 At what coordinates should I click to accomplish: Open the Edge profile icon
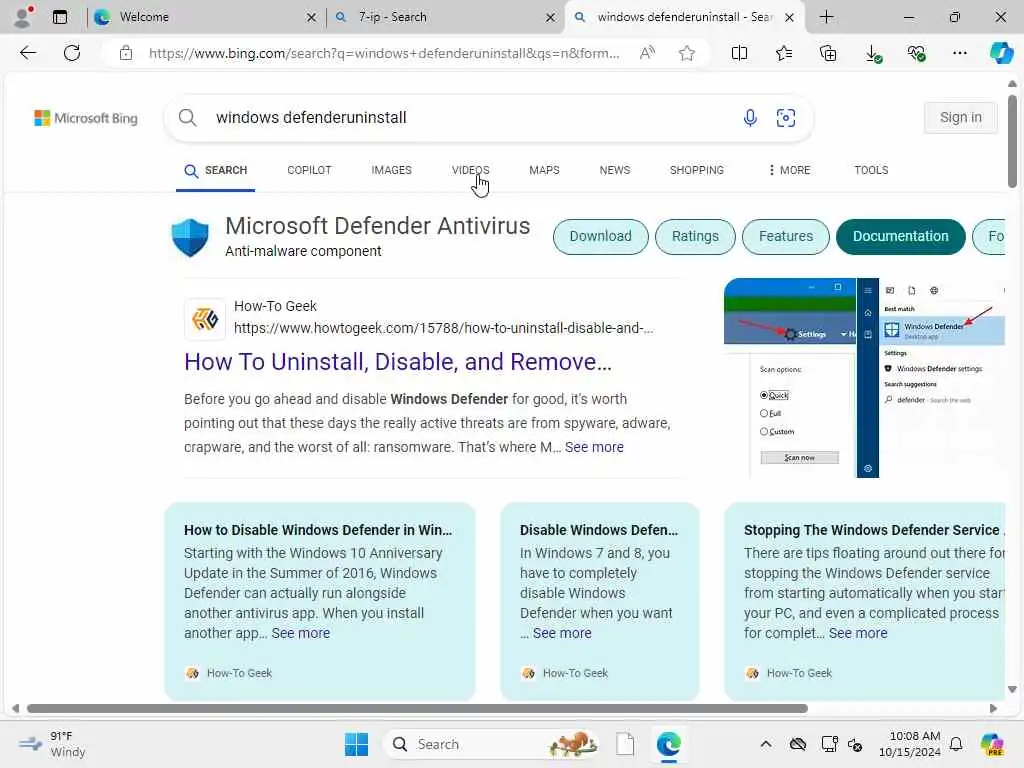pos(23,17)
